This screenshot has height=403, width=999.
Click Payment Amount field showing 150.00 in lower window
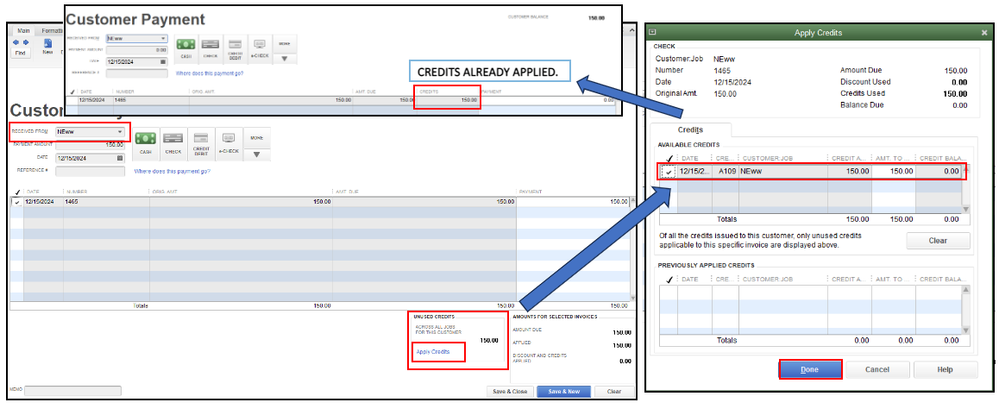coord(90,145)
